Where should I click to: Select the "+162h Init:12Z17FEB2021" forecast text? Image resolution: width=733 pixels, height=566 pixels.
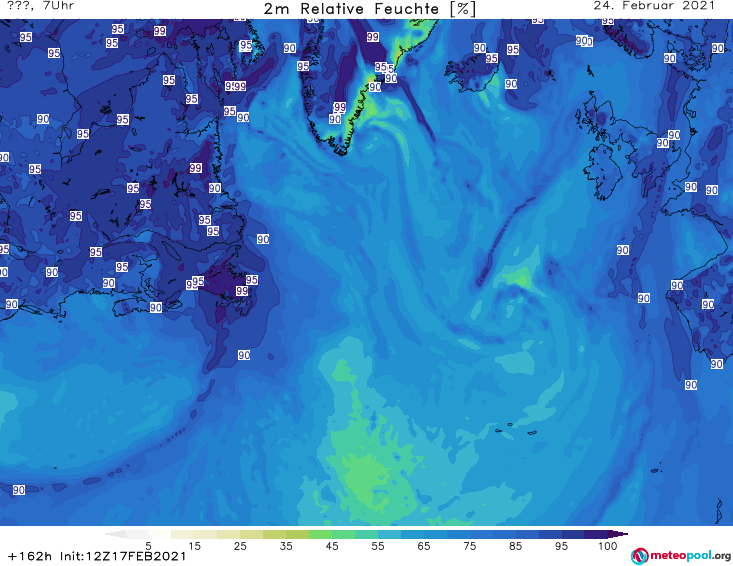click(x=97, y=556)
